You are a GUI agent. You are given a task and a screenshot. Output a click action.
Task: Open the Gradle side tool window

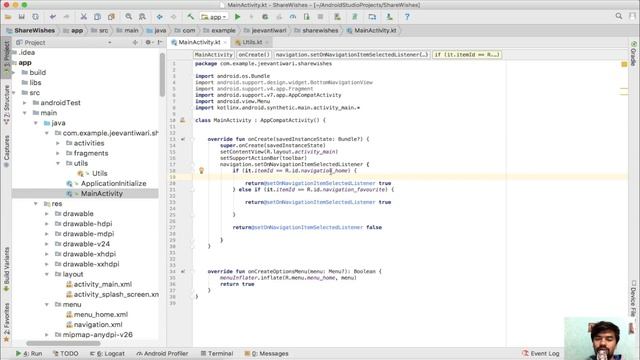coord(633,53)
